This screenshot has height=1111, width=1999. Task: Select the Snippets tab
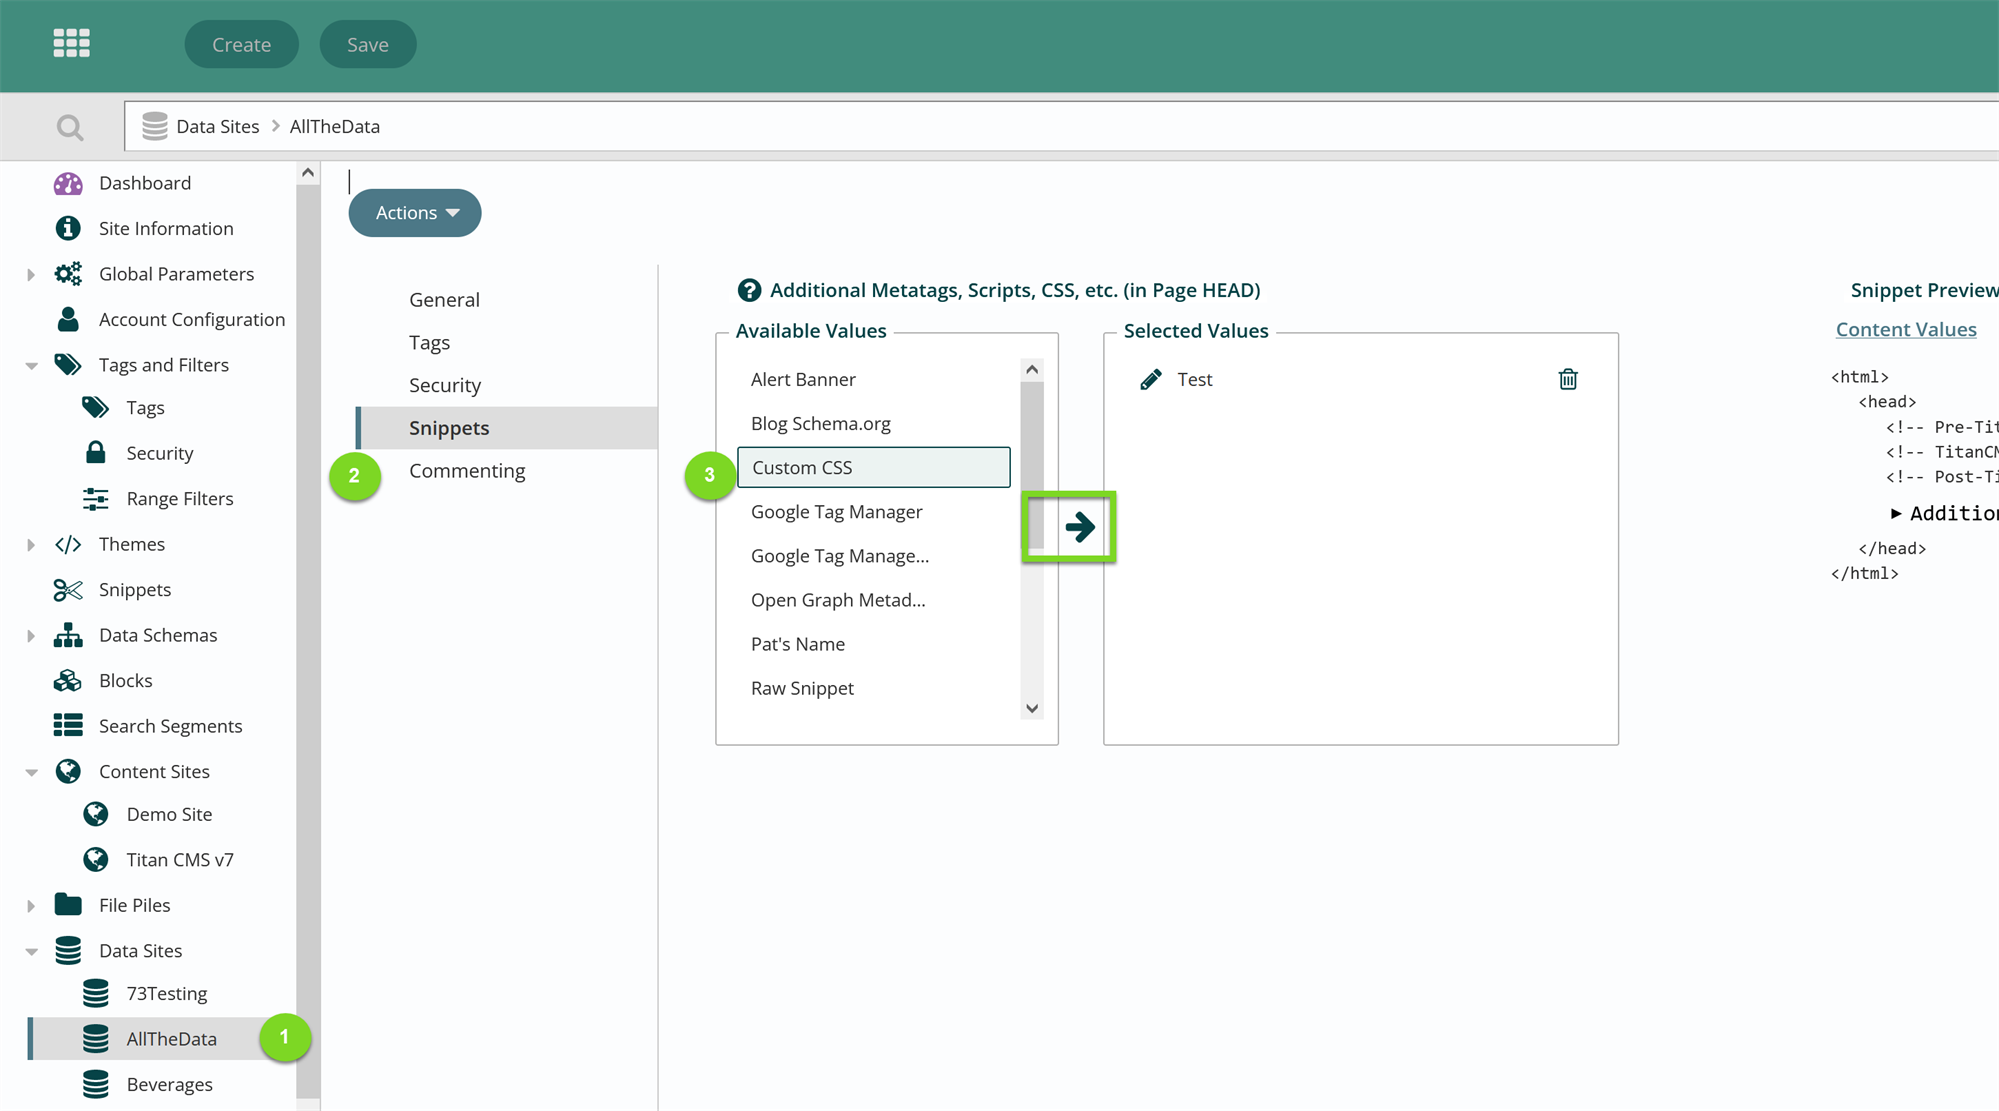[x=507, y=427]
